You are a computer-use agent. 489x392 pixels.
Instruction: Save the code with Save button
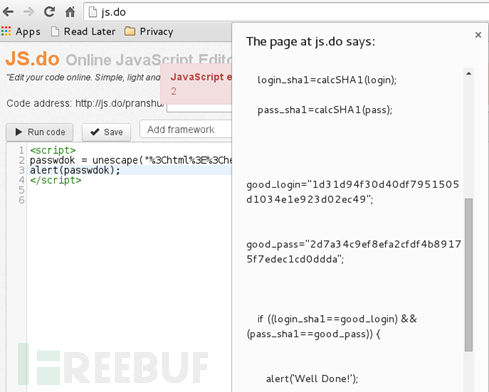pos(106,132)
